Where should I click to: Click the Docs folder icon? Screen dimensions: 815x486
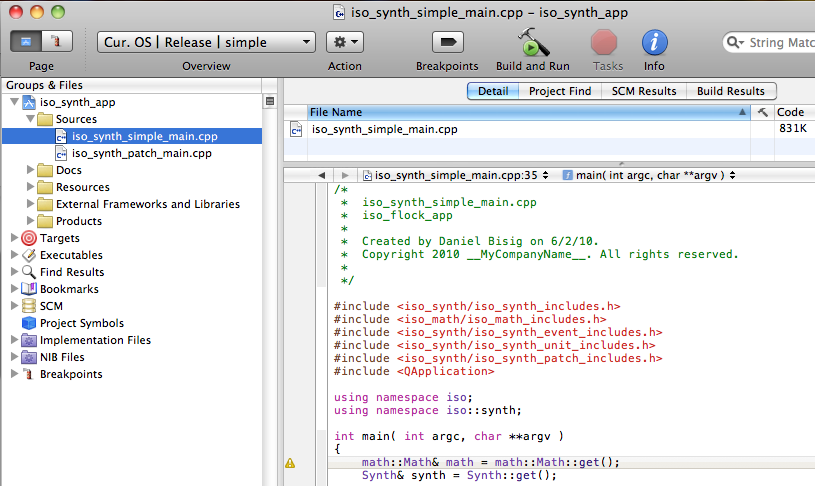click(x=45, y=170)
